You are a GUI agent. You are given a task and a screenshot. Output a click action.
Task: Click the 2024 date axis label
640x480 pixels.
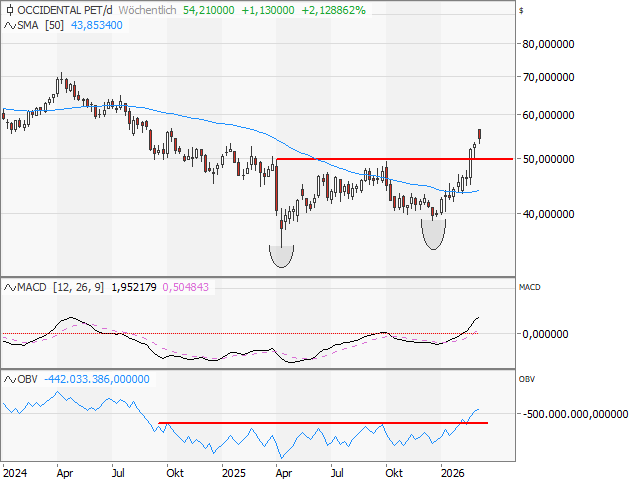point(15,473)
